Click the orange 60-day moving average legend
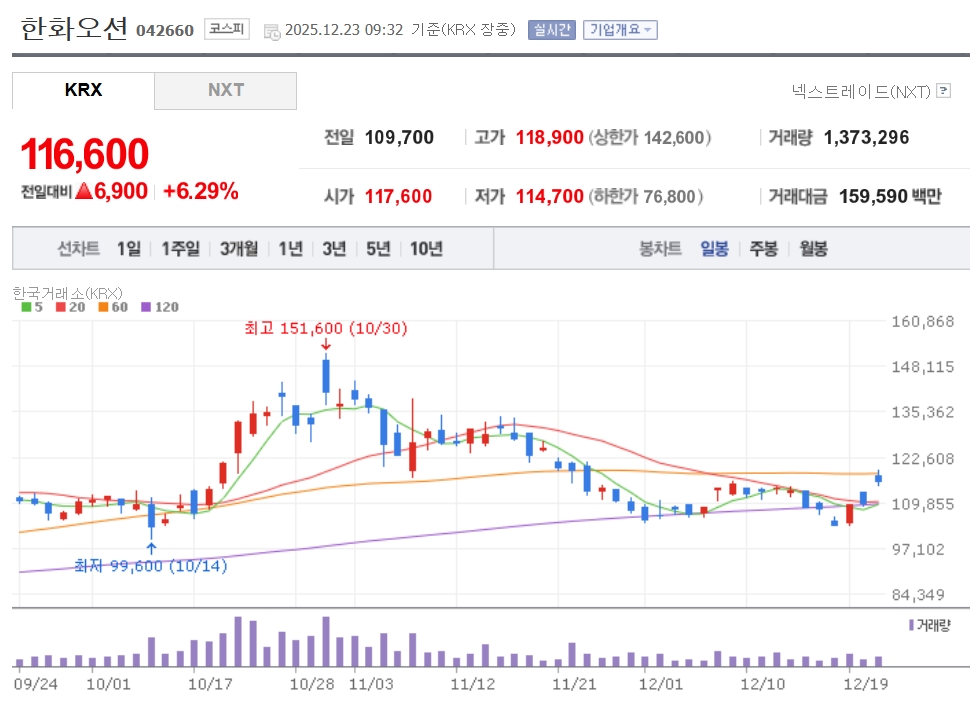 click(x=111, y=307)
